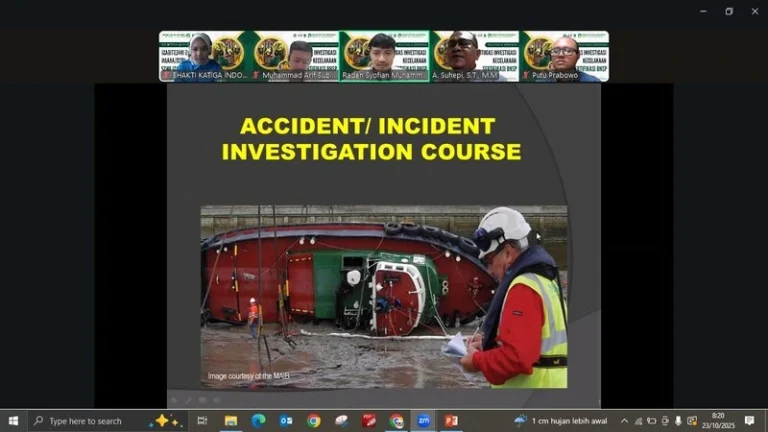Screen dimensions: 768x432
Task: Restore down the Zoom meeting window
Action: pos(729,11)
